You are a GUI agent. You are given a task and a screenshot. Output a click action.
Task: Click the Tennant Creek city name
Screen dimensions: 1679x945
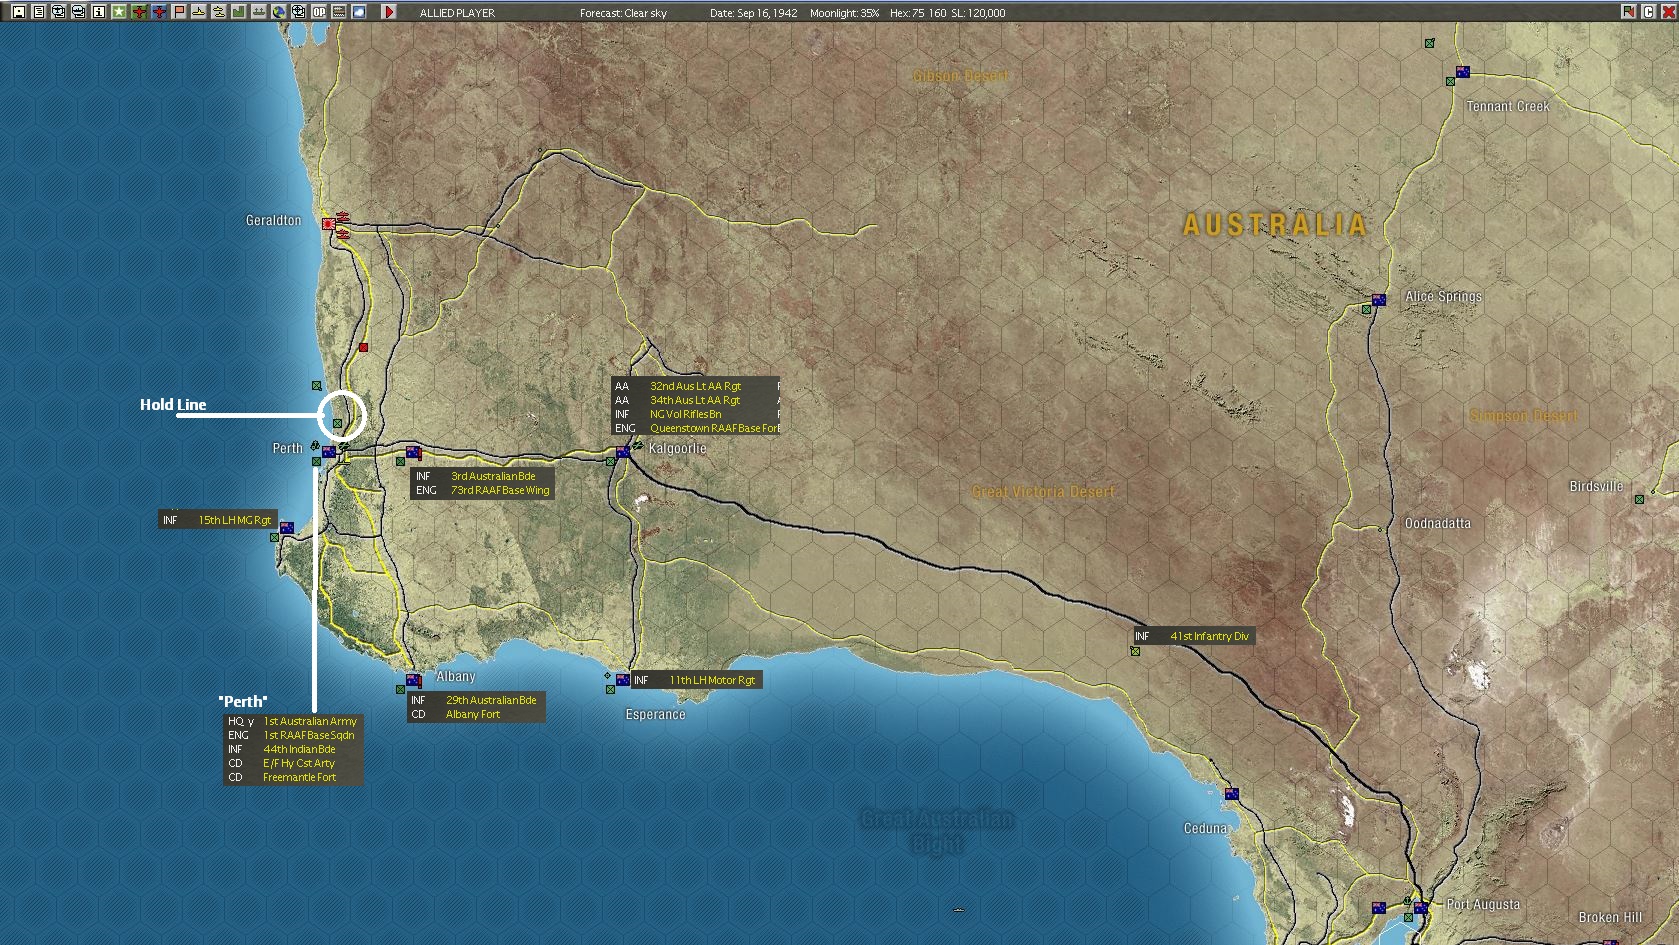(1507, 106)
